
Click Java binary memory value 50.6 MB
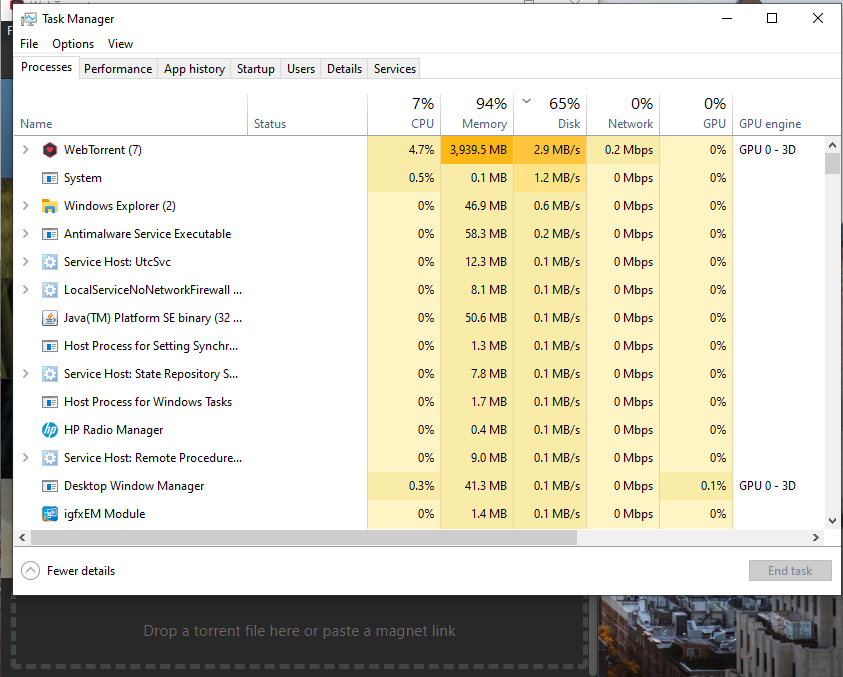[x=477, y=318]
